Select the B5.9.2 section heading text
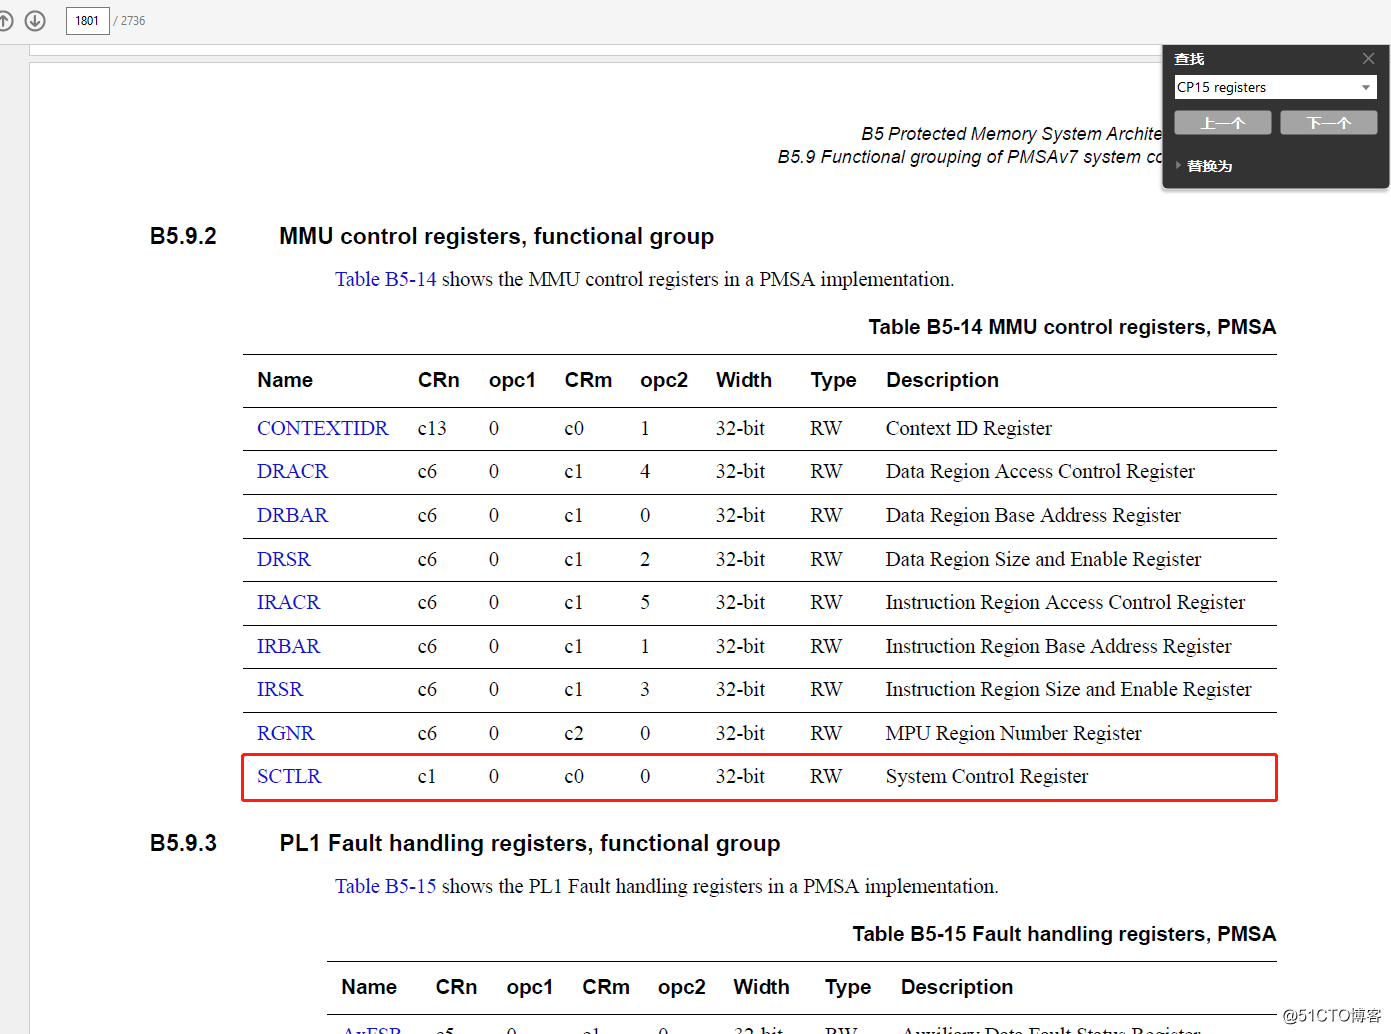 pos(496,236)
